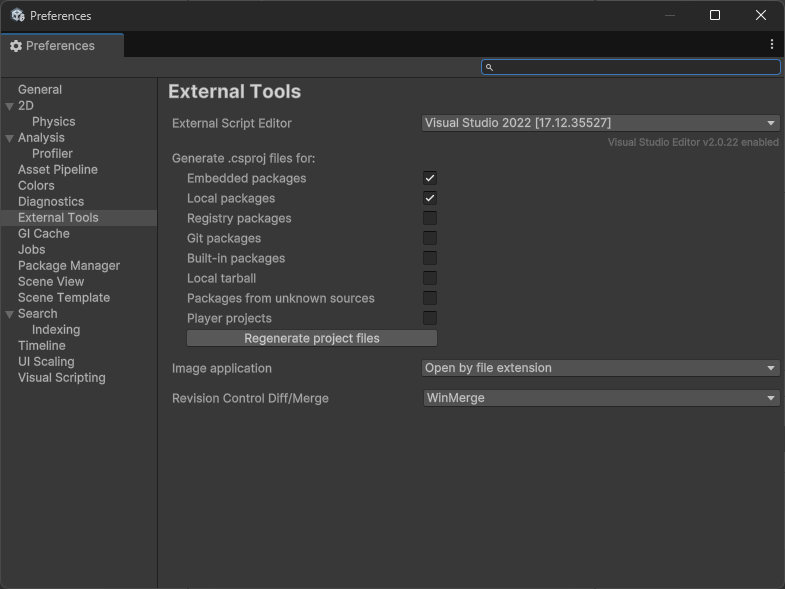
Task: Open External Script Editor dropdown
Action: pyautogui.click(x=600, y=123)
